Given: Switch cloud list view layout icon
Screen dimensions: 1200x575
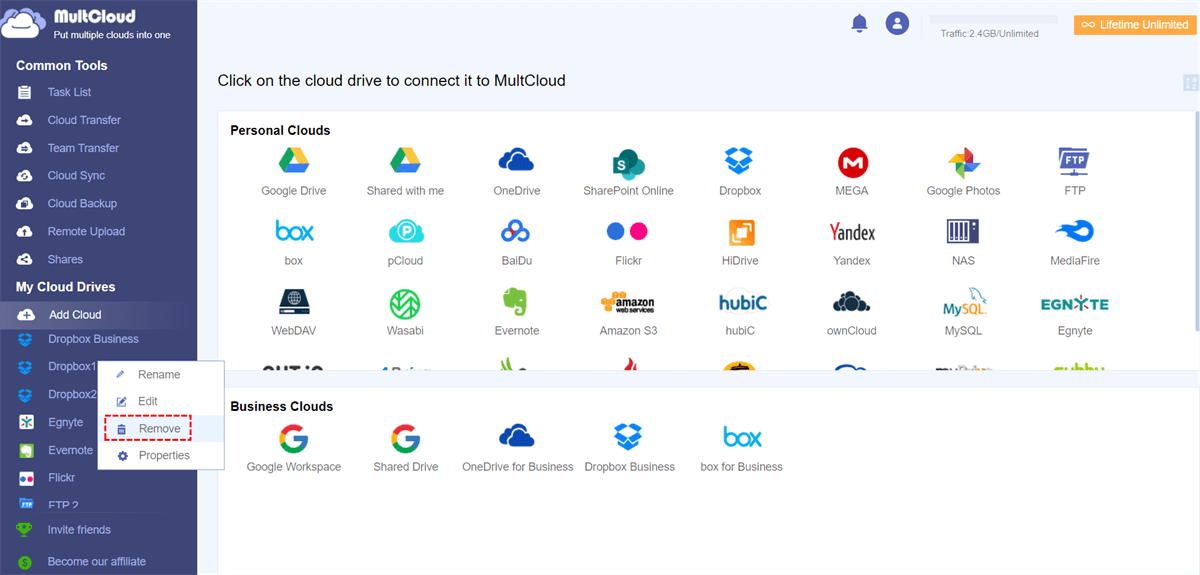Looking at the screenshot, I should (x=1190, y=85).
